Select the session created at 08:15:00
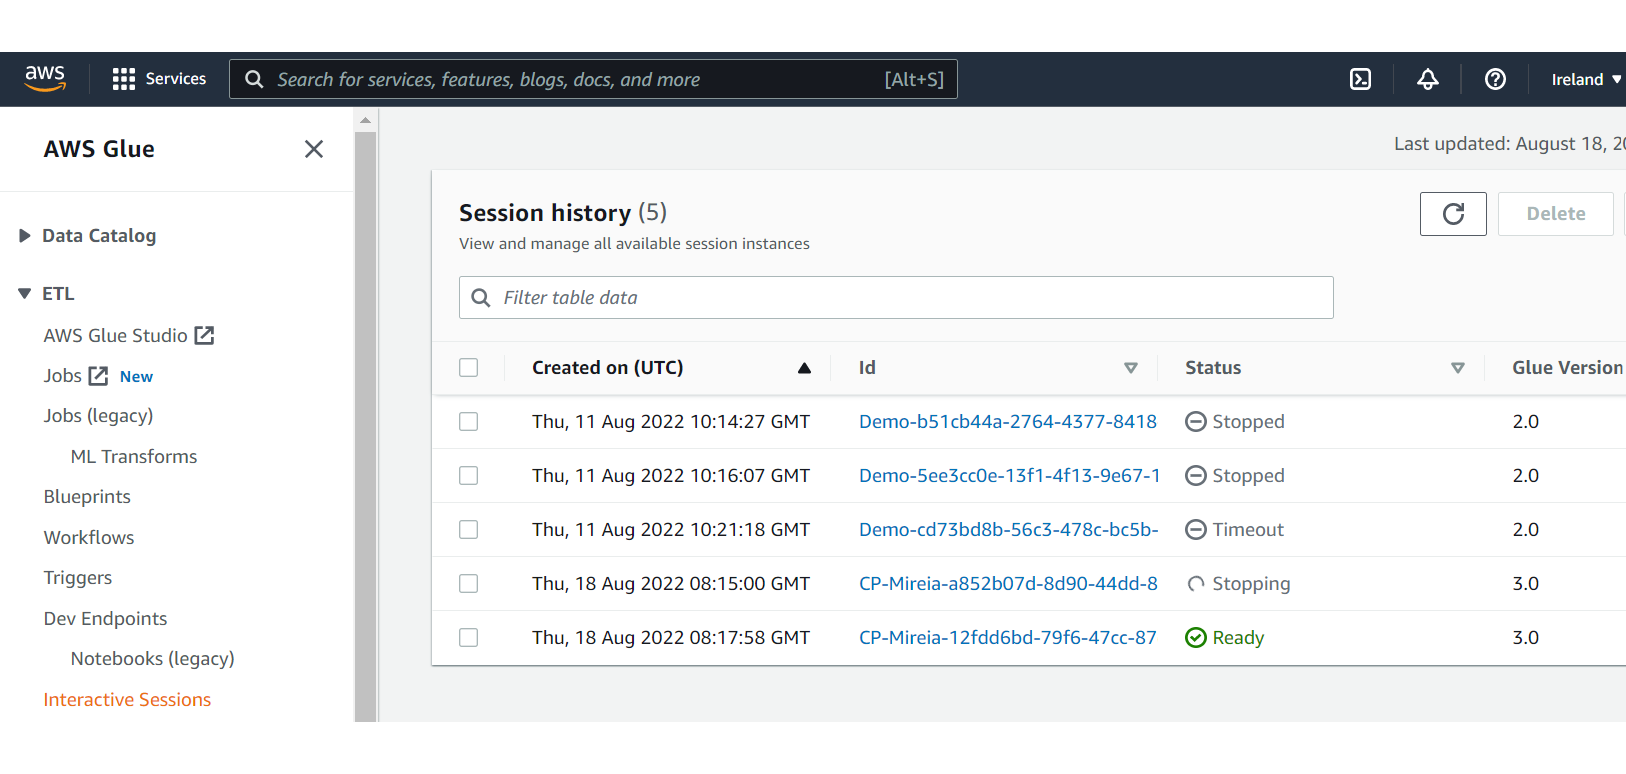The height and width of the screenshot is (774, 1626). [468, 583]
